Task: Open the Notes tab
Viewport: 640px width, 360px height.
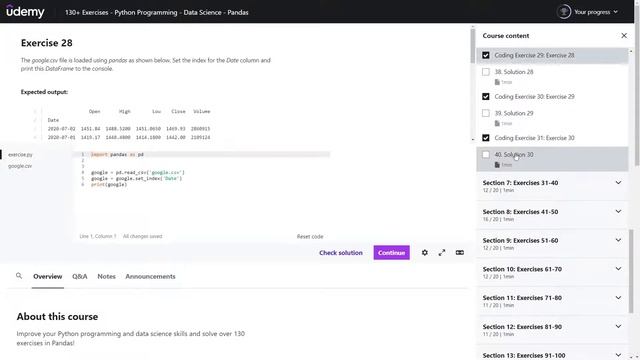Action: coord(107,276)
